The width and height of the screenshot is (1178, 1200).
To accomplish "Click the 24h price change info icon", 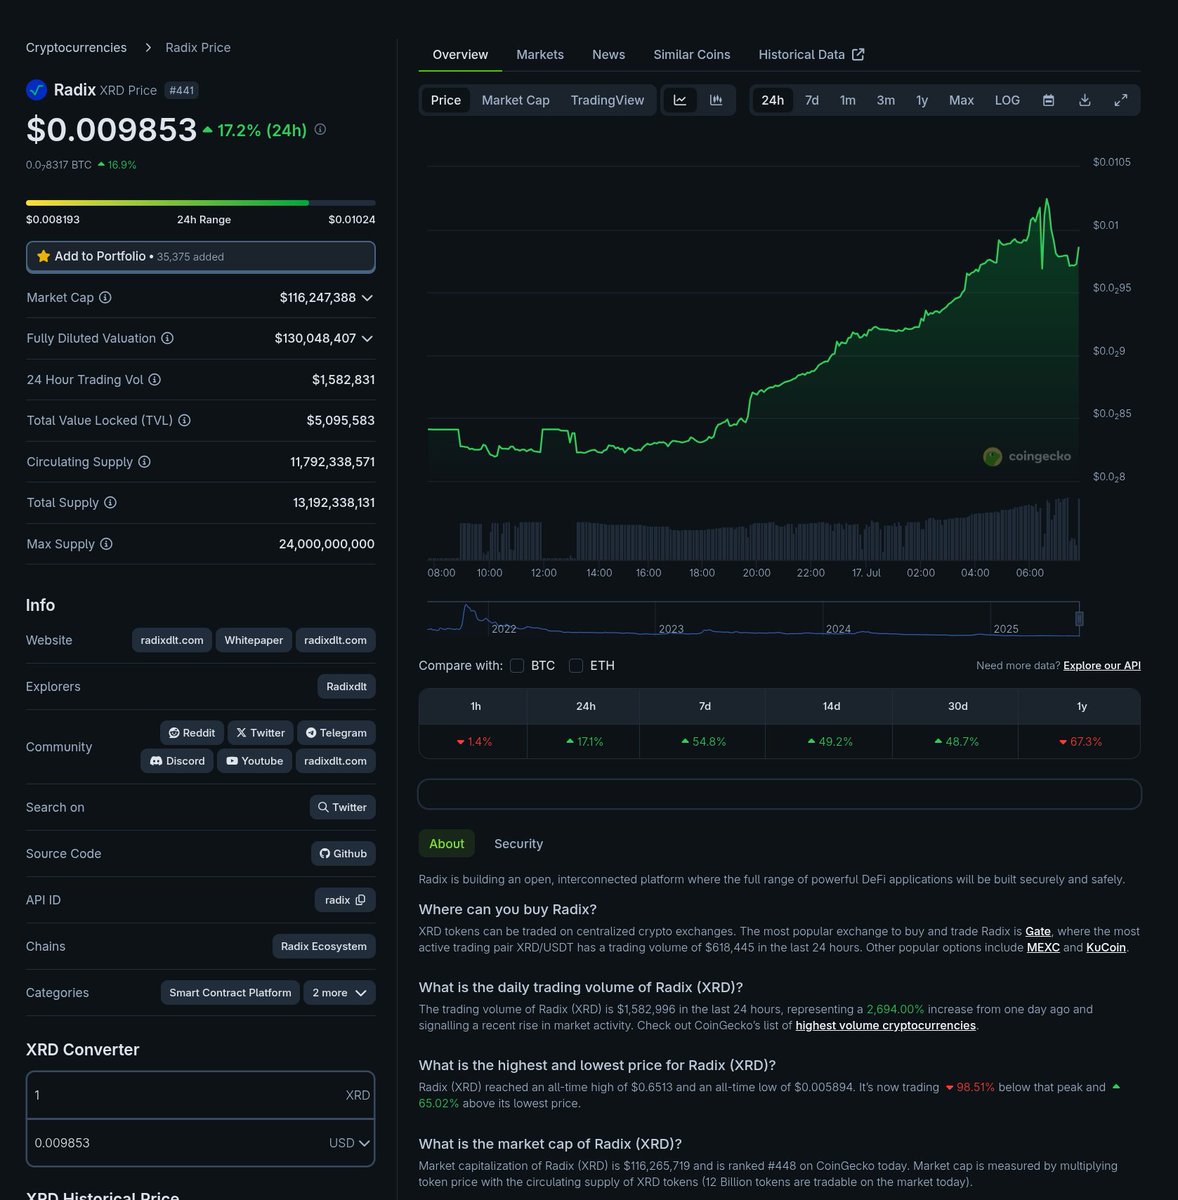I will pyautogui.click(x=320, y=129).
